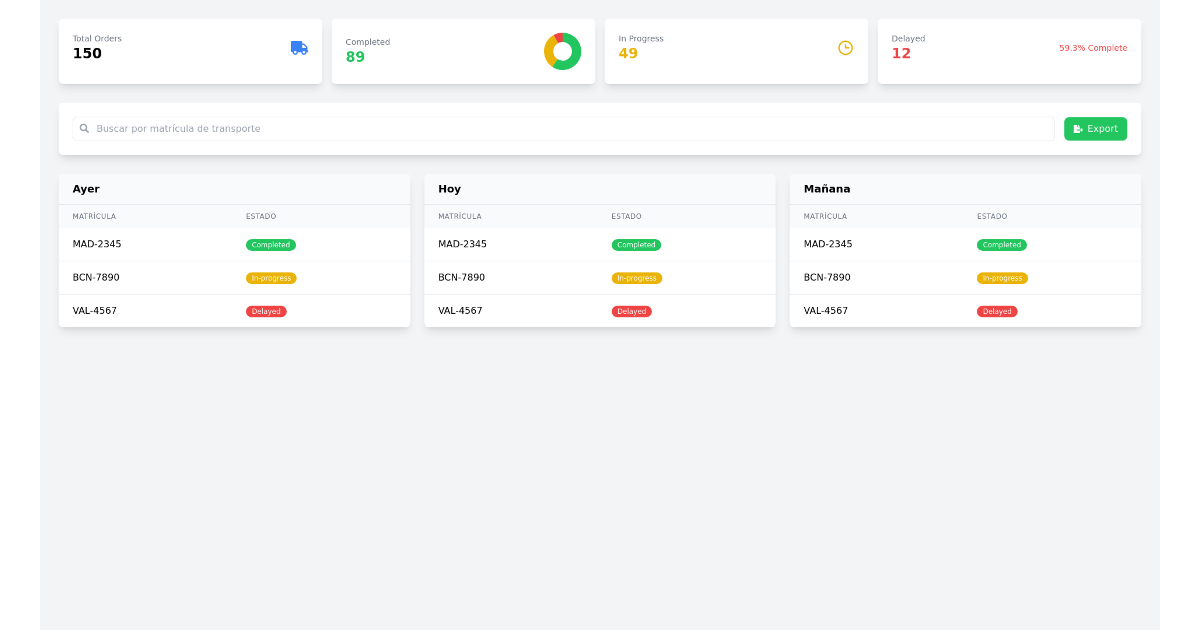Select the BCN-7890 row in the Ayer table
The height and width of the screenshot is (630, 1200).
(x=234, y=277)
